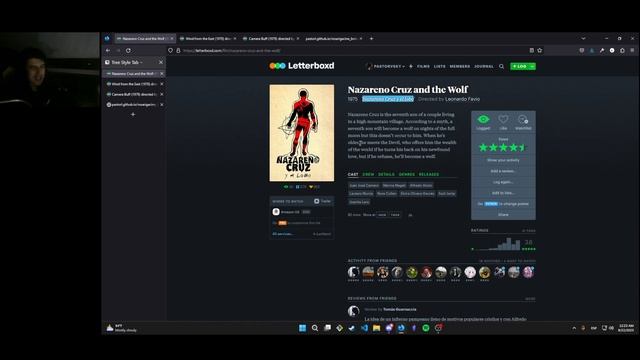Click the shield tracking protection icon
The width and height of the screenshot is (640, 360).
pyautogui.click(x=170, y=50)
